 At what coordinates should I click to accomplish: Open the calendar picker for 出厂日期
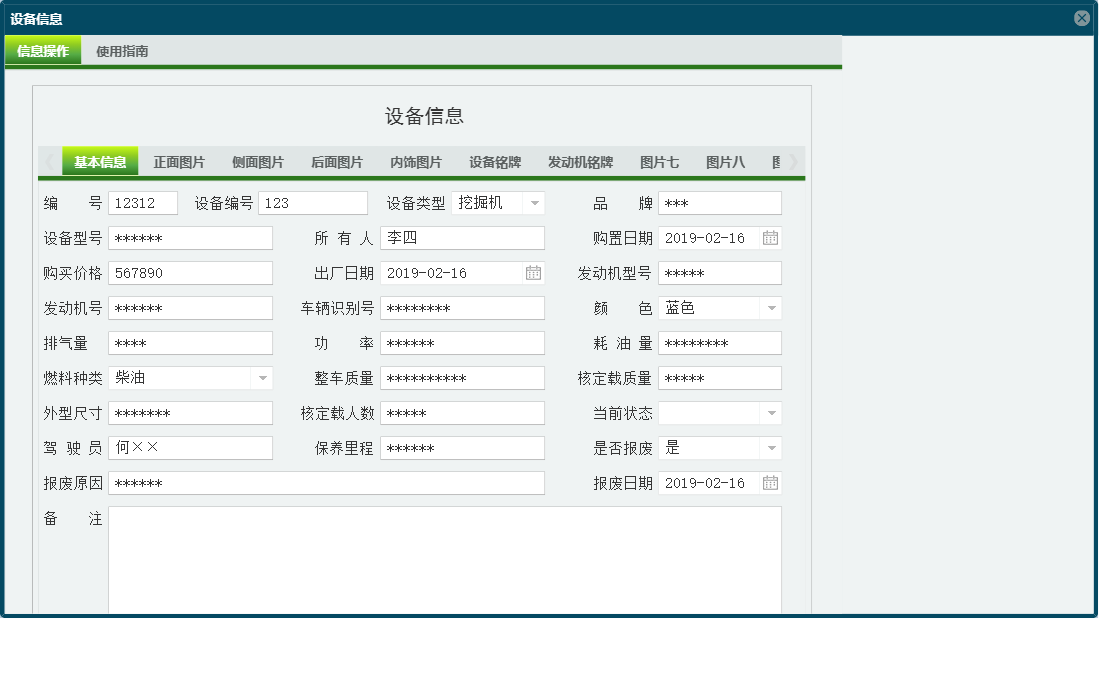tap(533, 272)
